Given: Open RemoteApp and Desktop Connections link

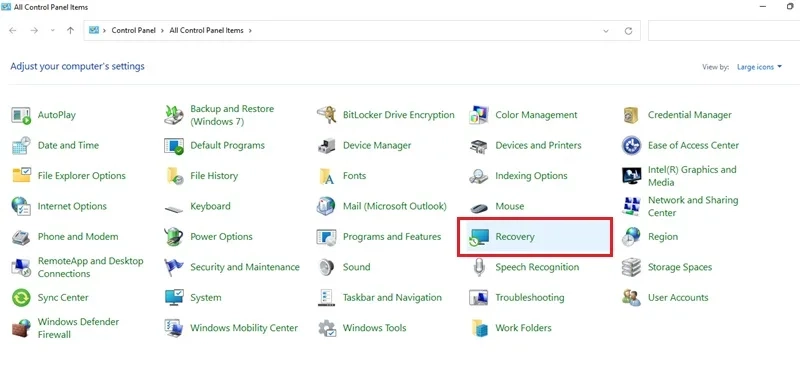Looking at the screenshot, I should (90, 267).
